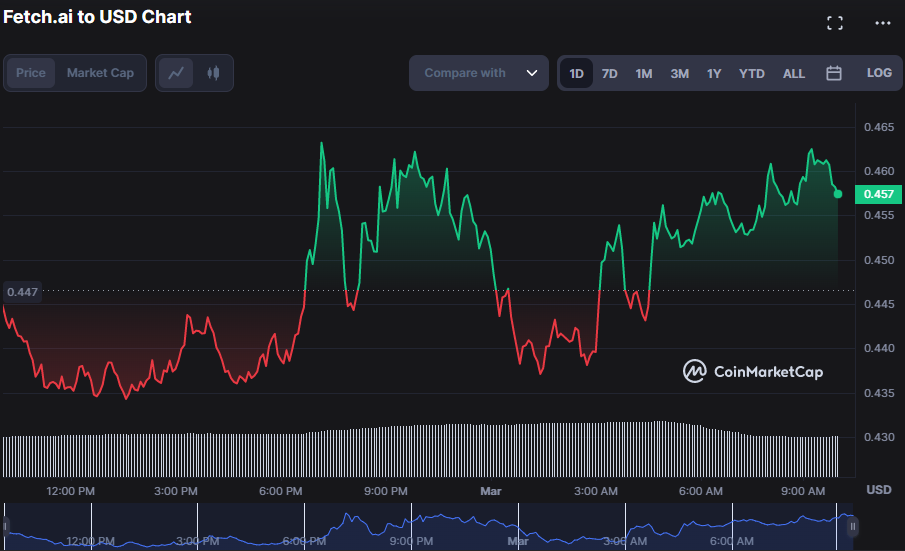Show the ALL time range
This screenshot has height=551, width=905.
tap(793, 73)
